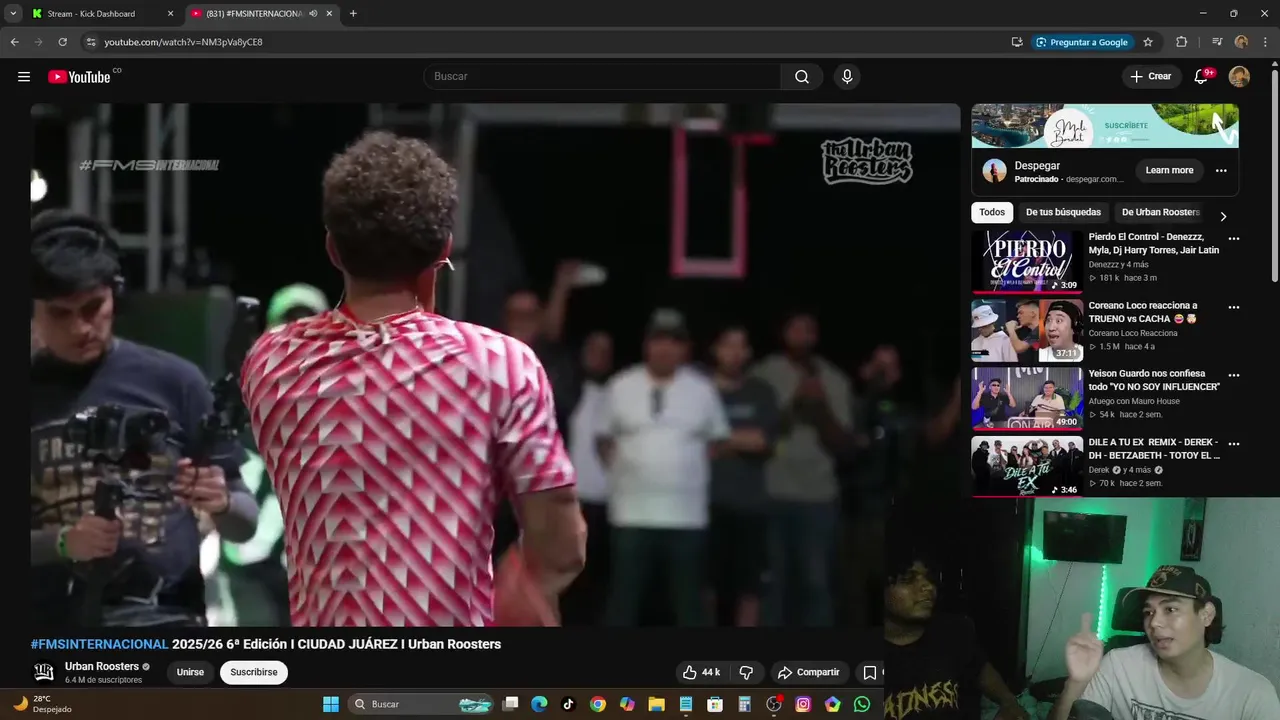1280x720 pixels.
Task: Open Chrome media controls icon
Action: 1217,42
